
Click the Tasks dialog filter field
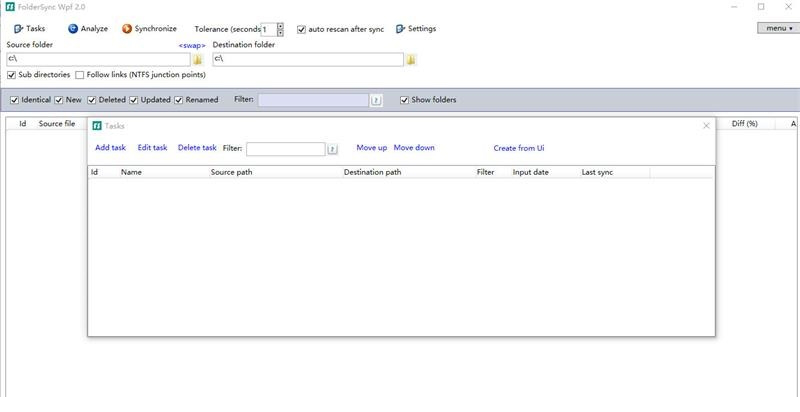coord(285,149)
